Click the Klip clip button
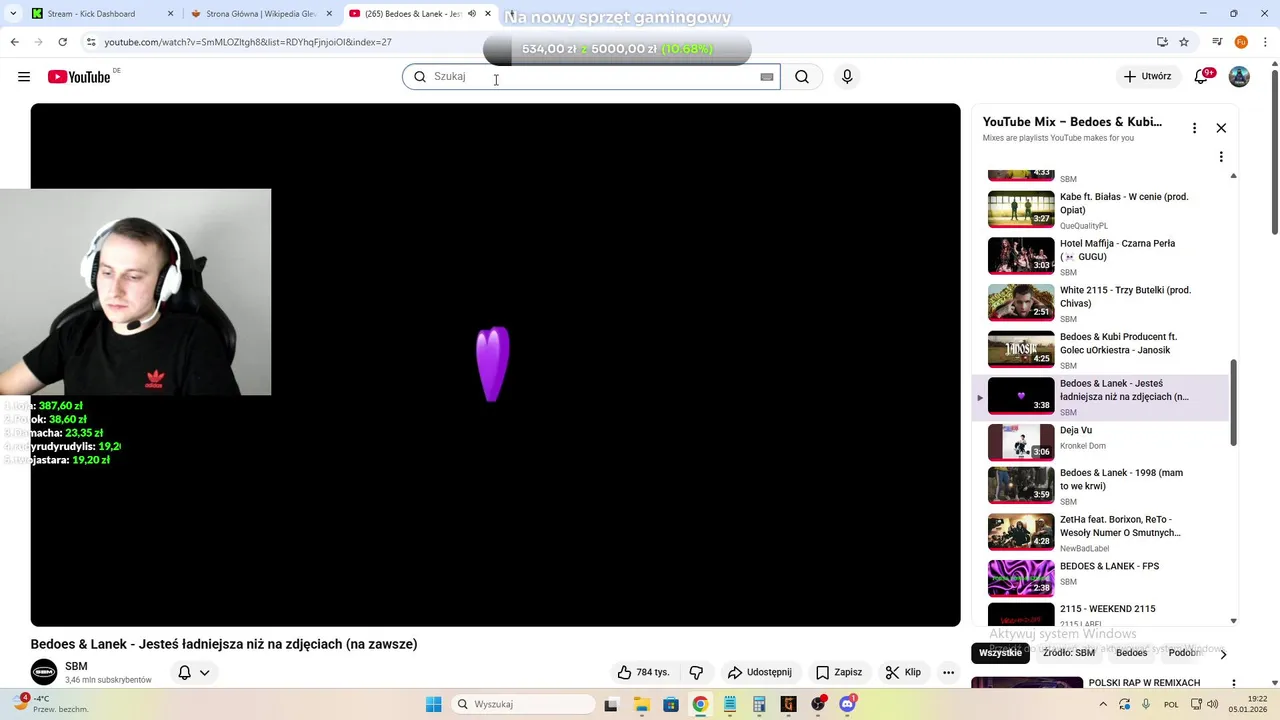1280x720 pixels. 903,673
